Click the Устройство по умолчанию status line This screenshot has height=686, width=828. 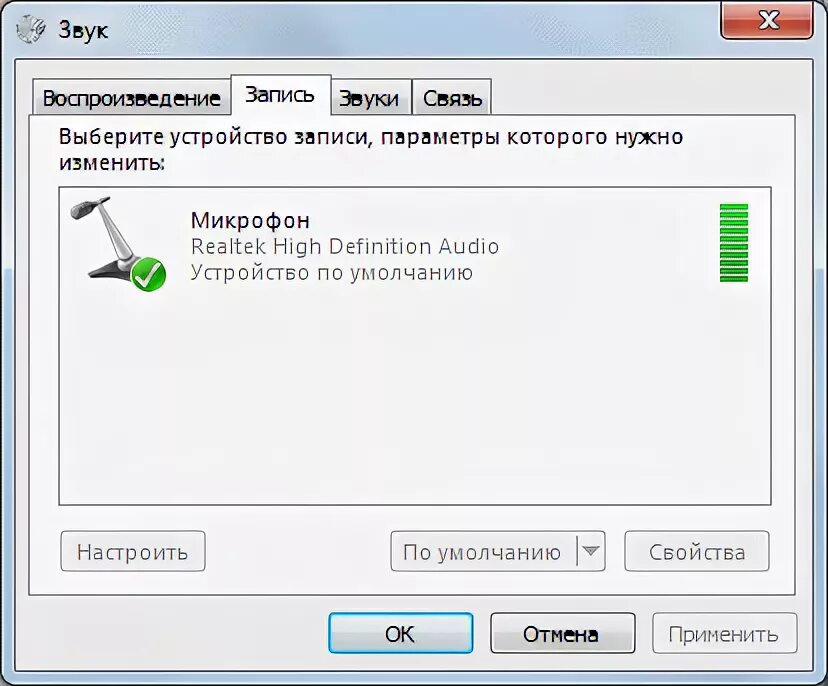tap(332, 273)
